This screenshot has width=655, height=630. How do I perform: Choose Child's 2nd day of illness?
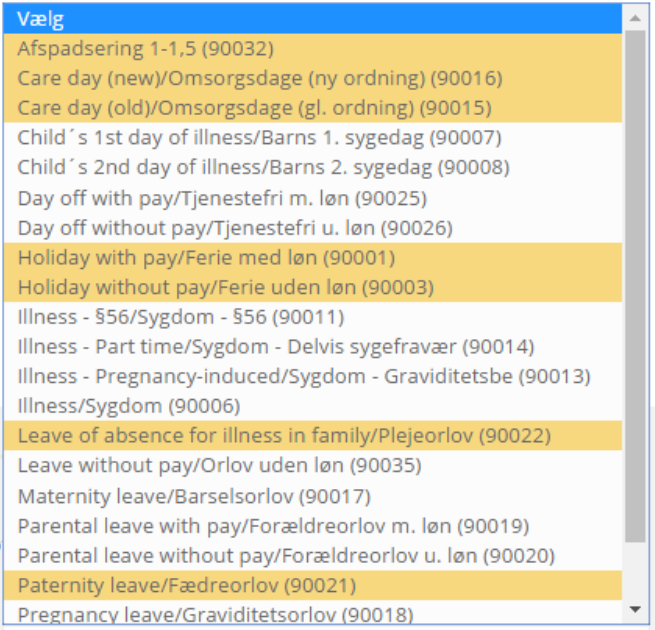click(263, 168)
